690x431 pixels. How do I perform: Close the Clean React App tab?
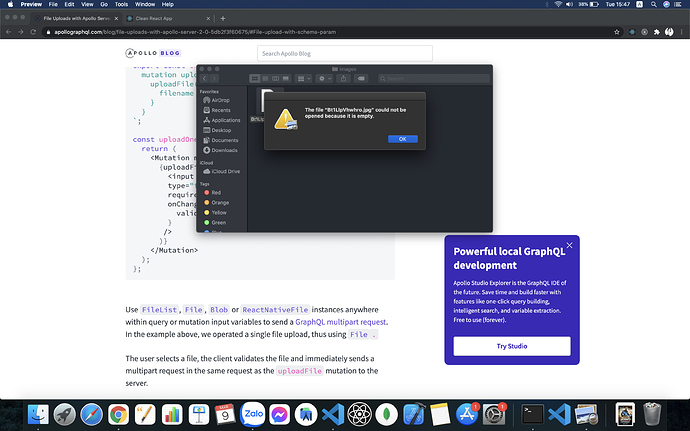coord(208,18)
